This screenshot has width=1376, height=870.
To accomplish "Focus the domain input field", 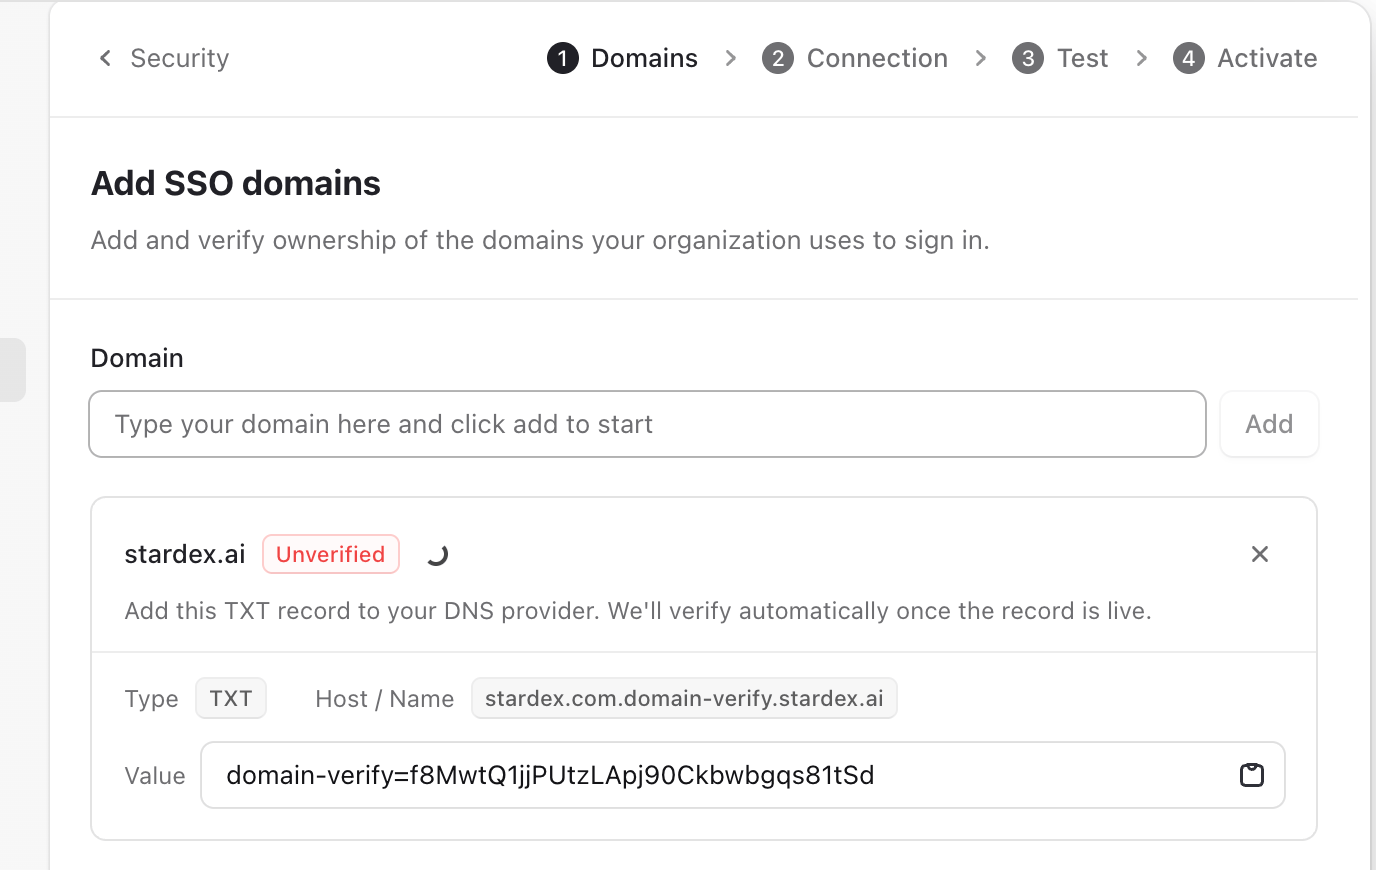I will click(647, 424).
